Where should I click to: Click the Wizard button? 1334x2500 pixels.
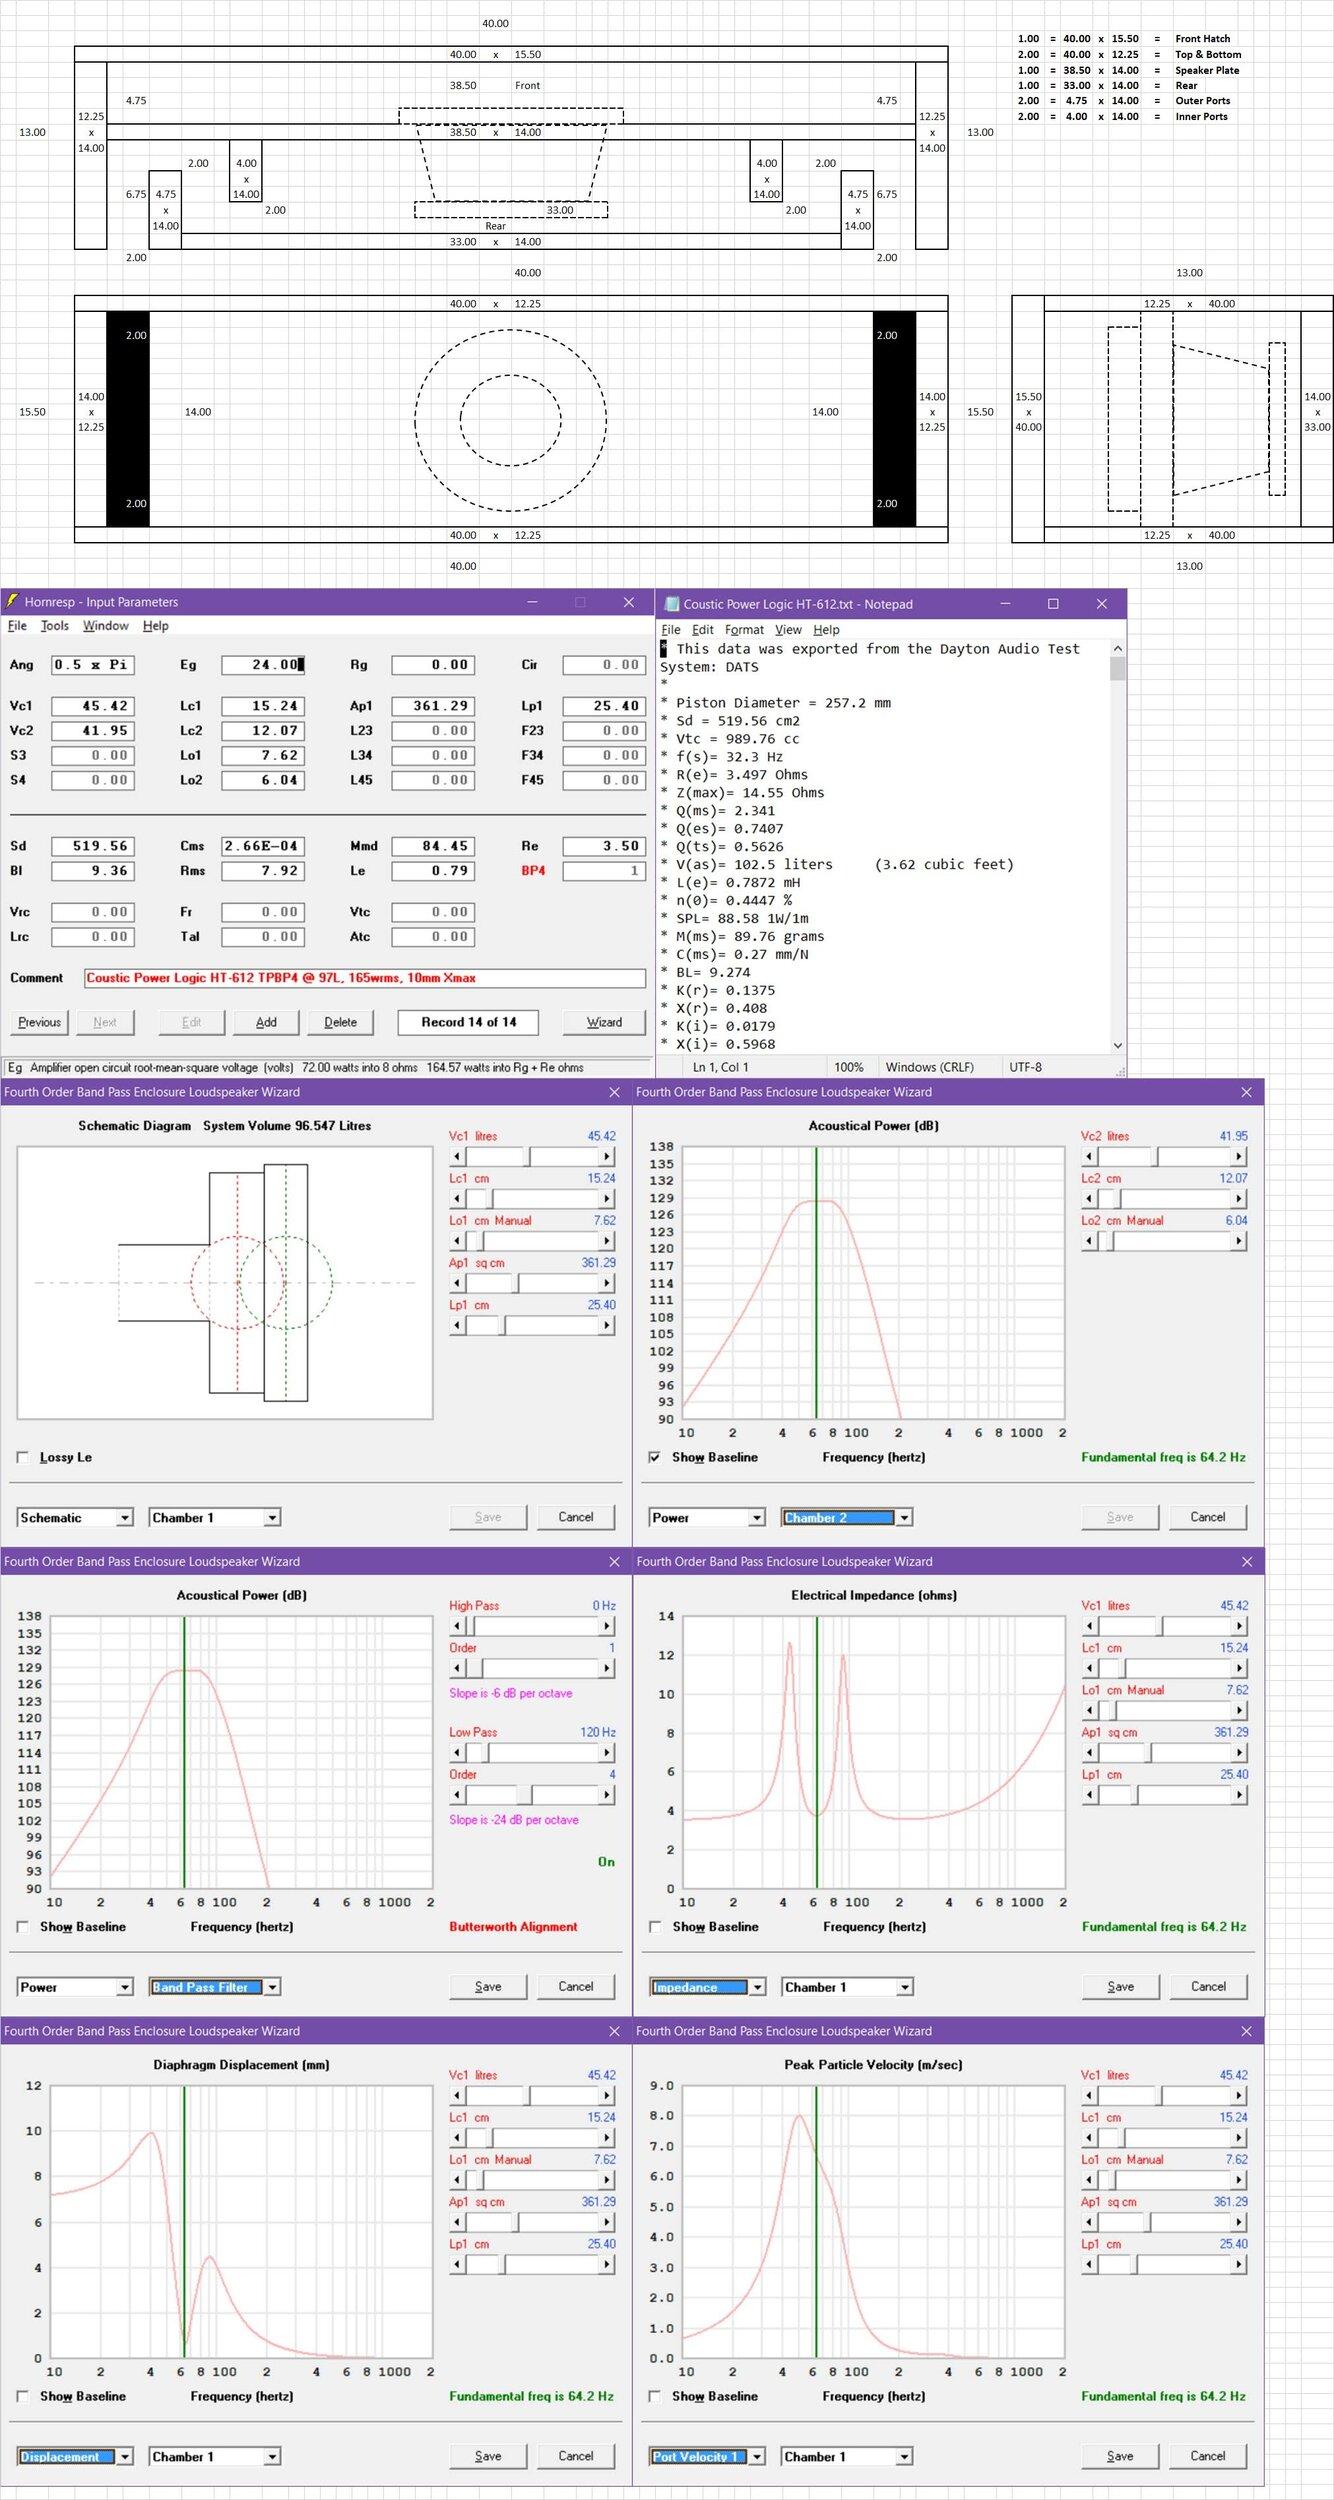pos(604,1022)
